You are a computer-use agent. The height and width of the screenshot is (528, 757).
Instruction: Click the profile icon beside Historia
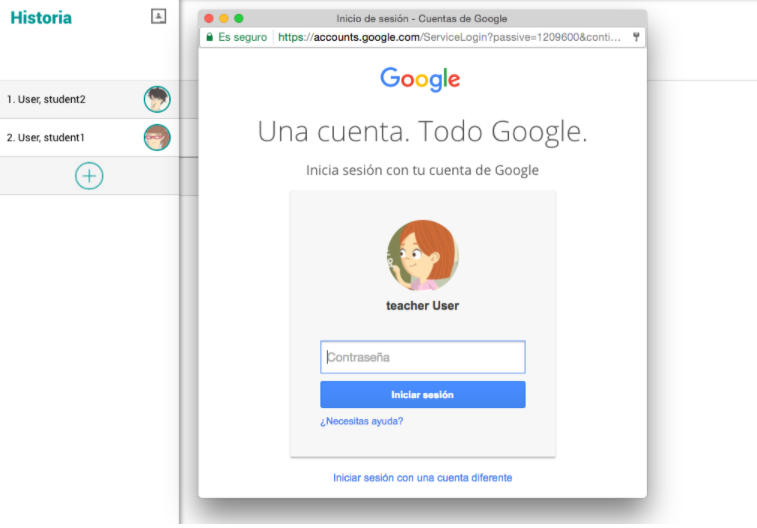158,16
